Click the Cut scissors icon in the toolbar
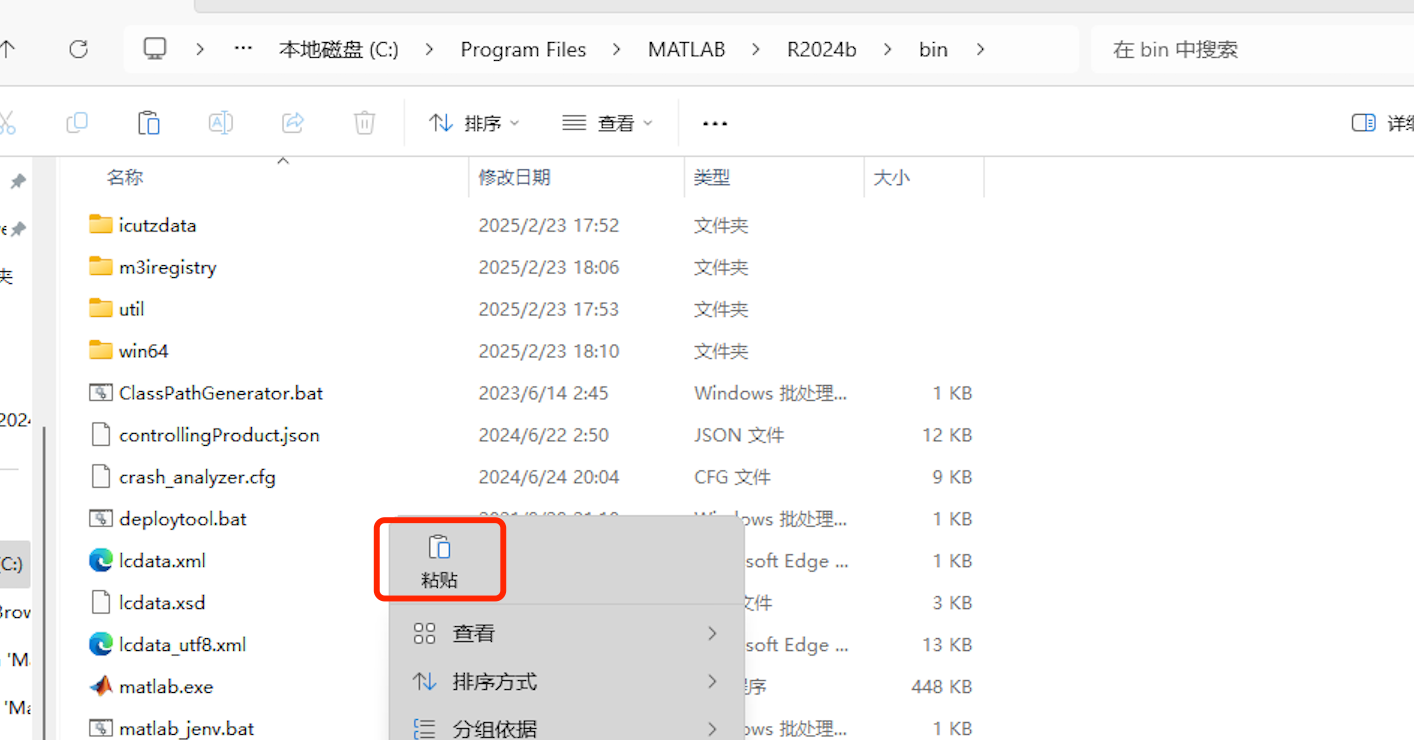 tap(6, 123)
